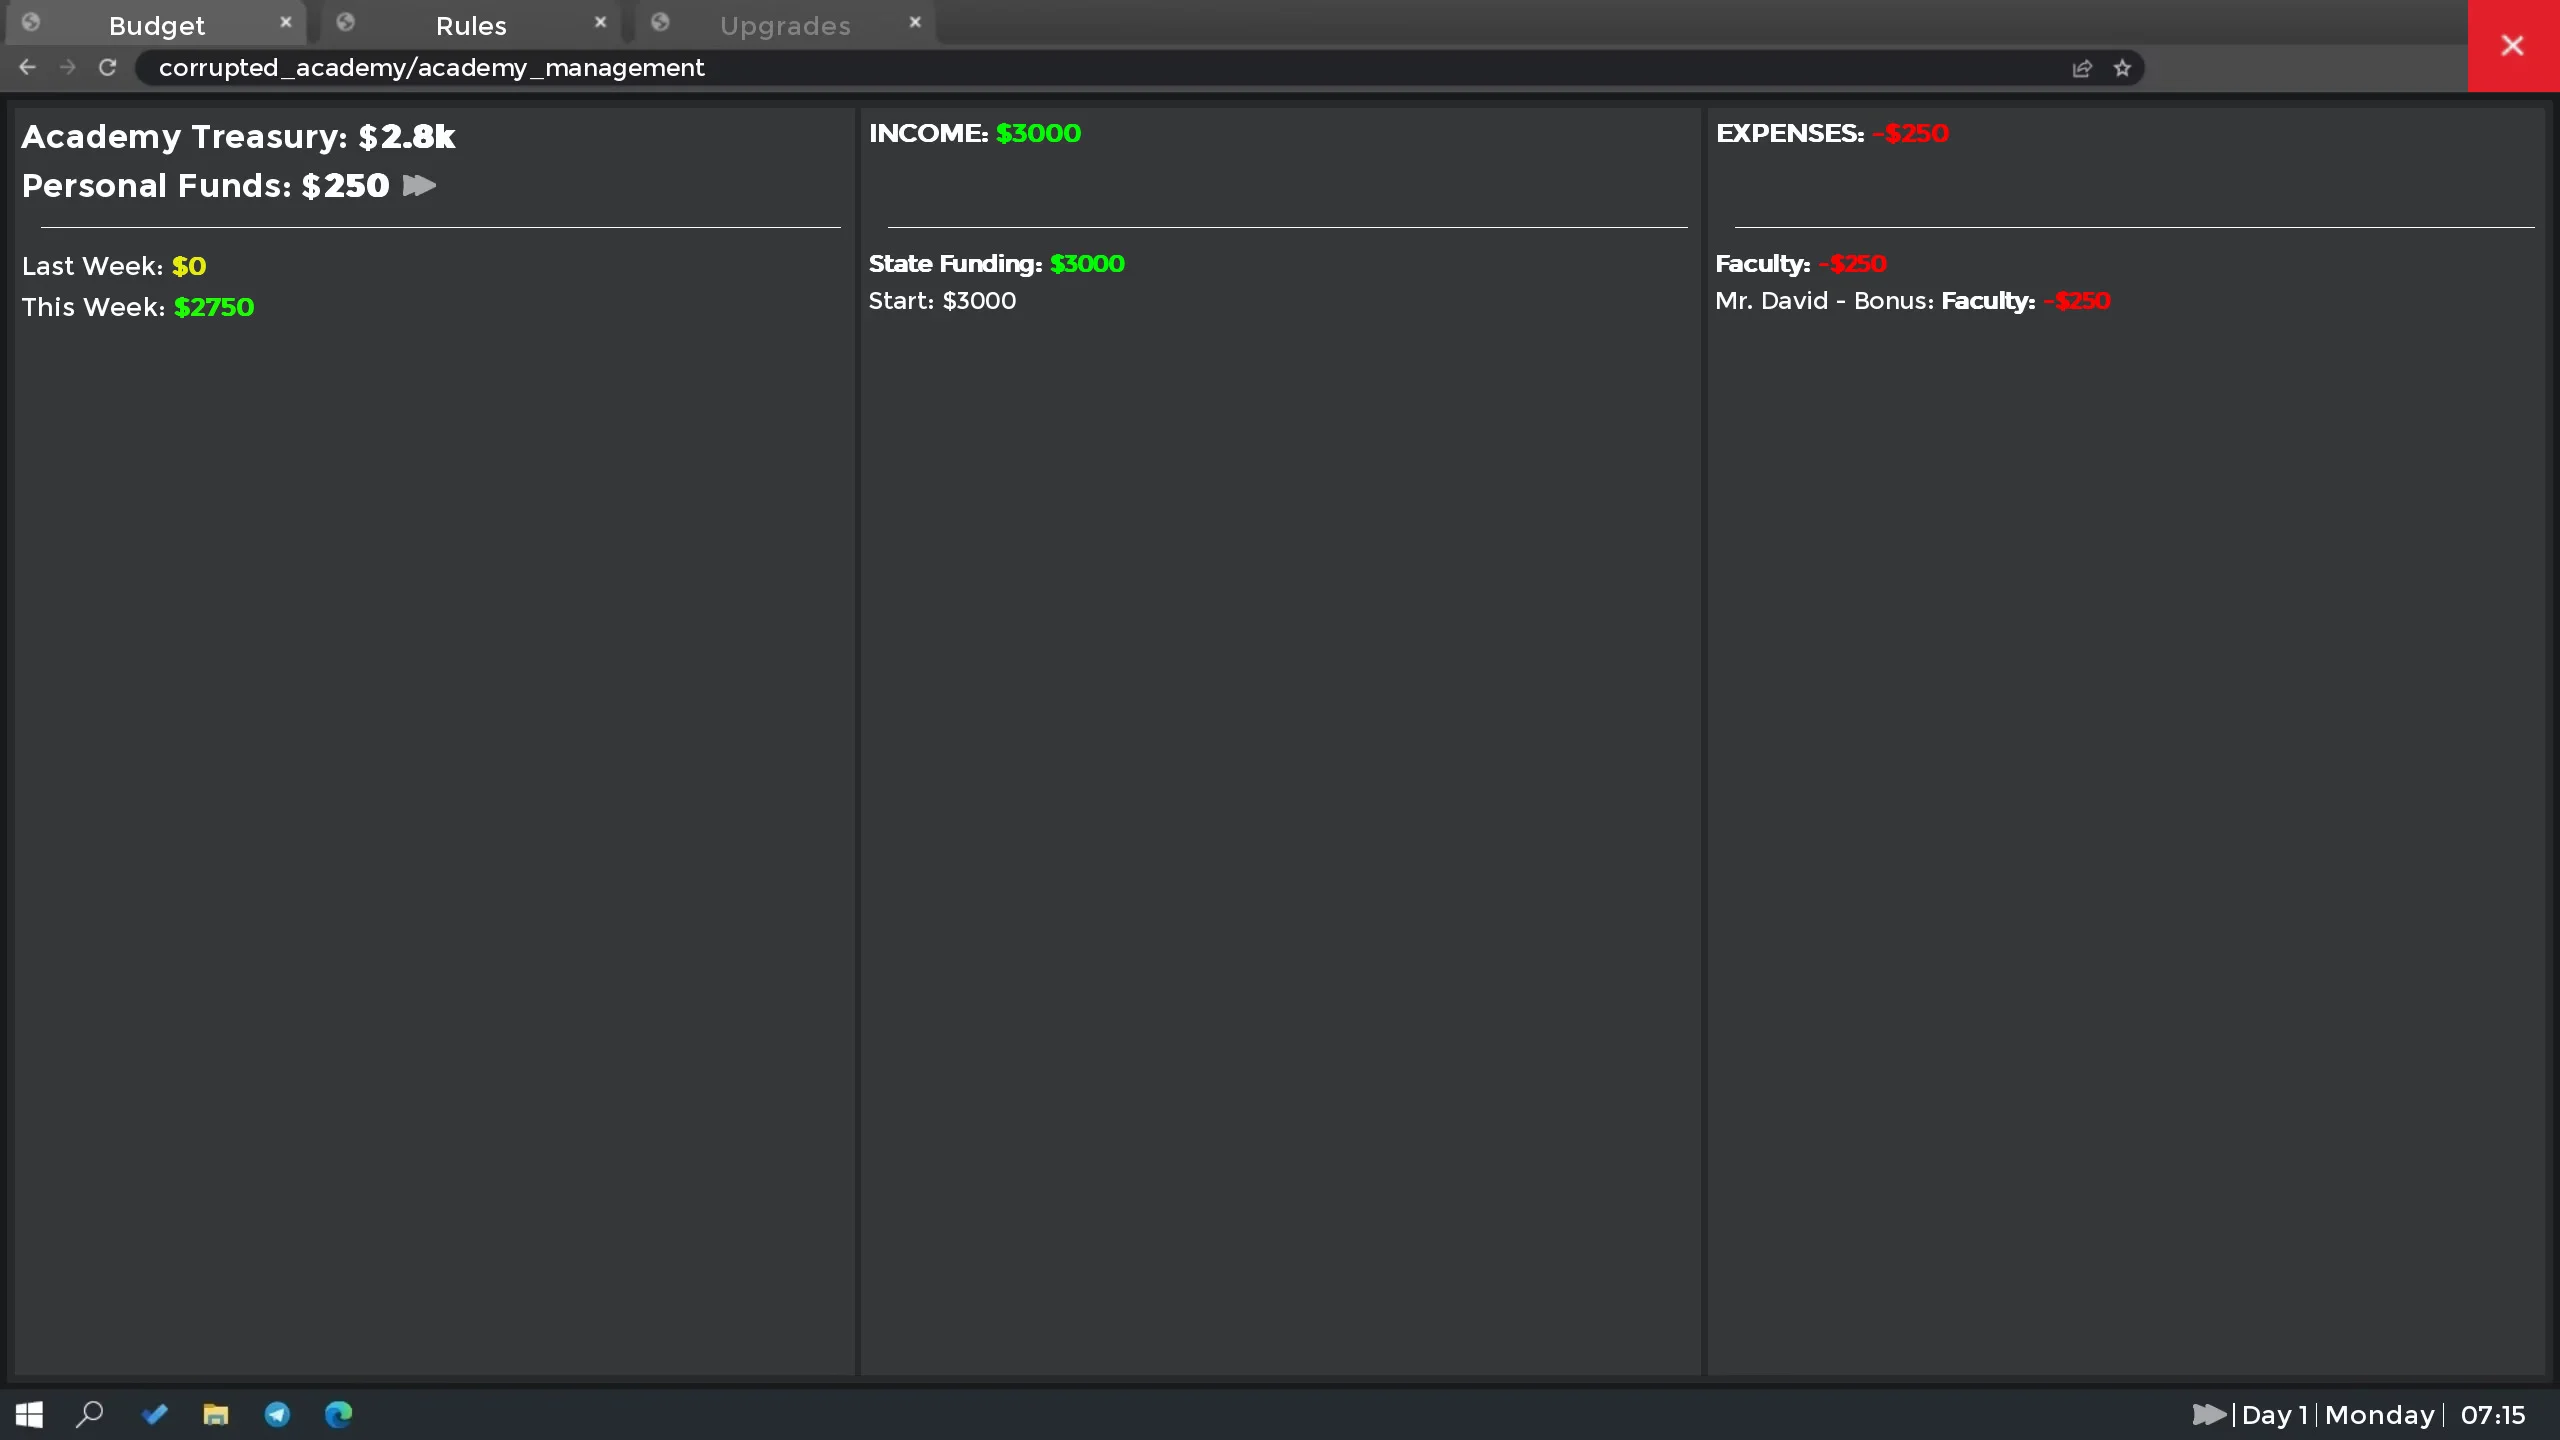This screenshot has height=1440, width=2560.
Task: Open the Upgrades tab
Action: coord(785,25)
